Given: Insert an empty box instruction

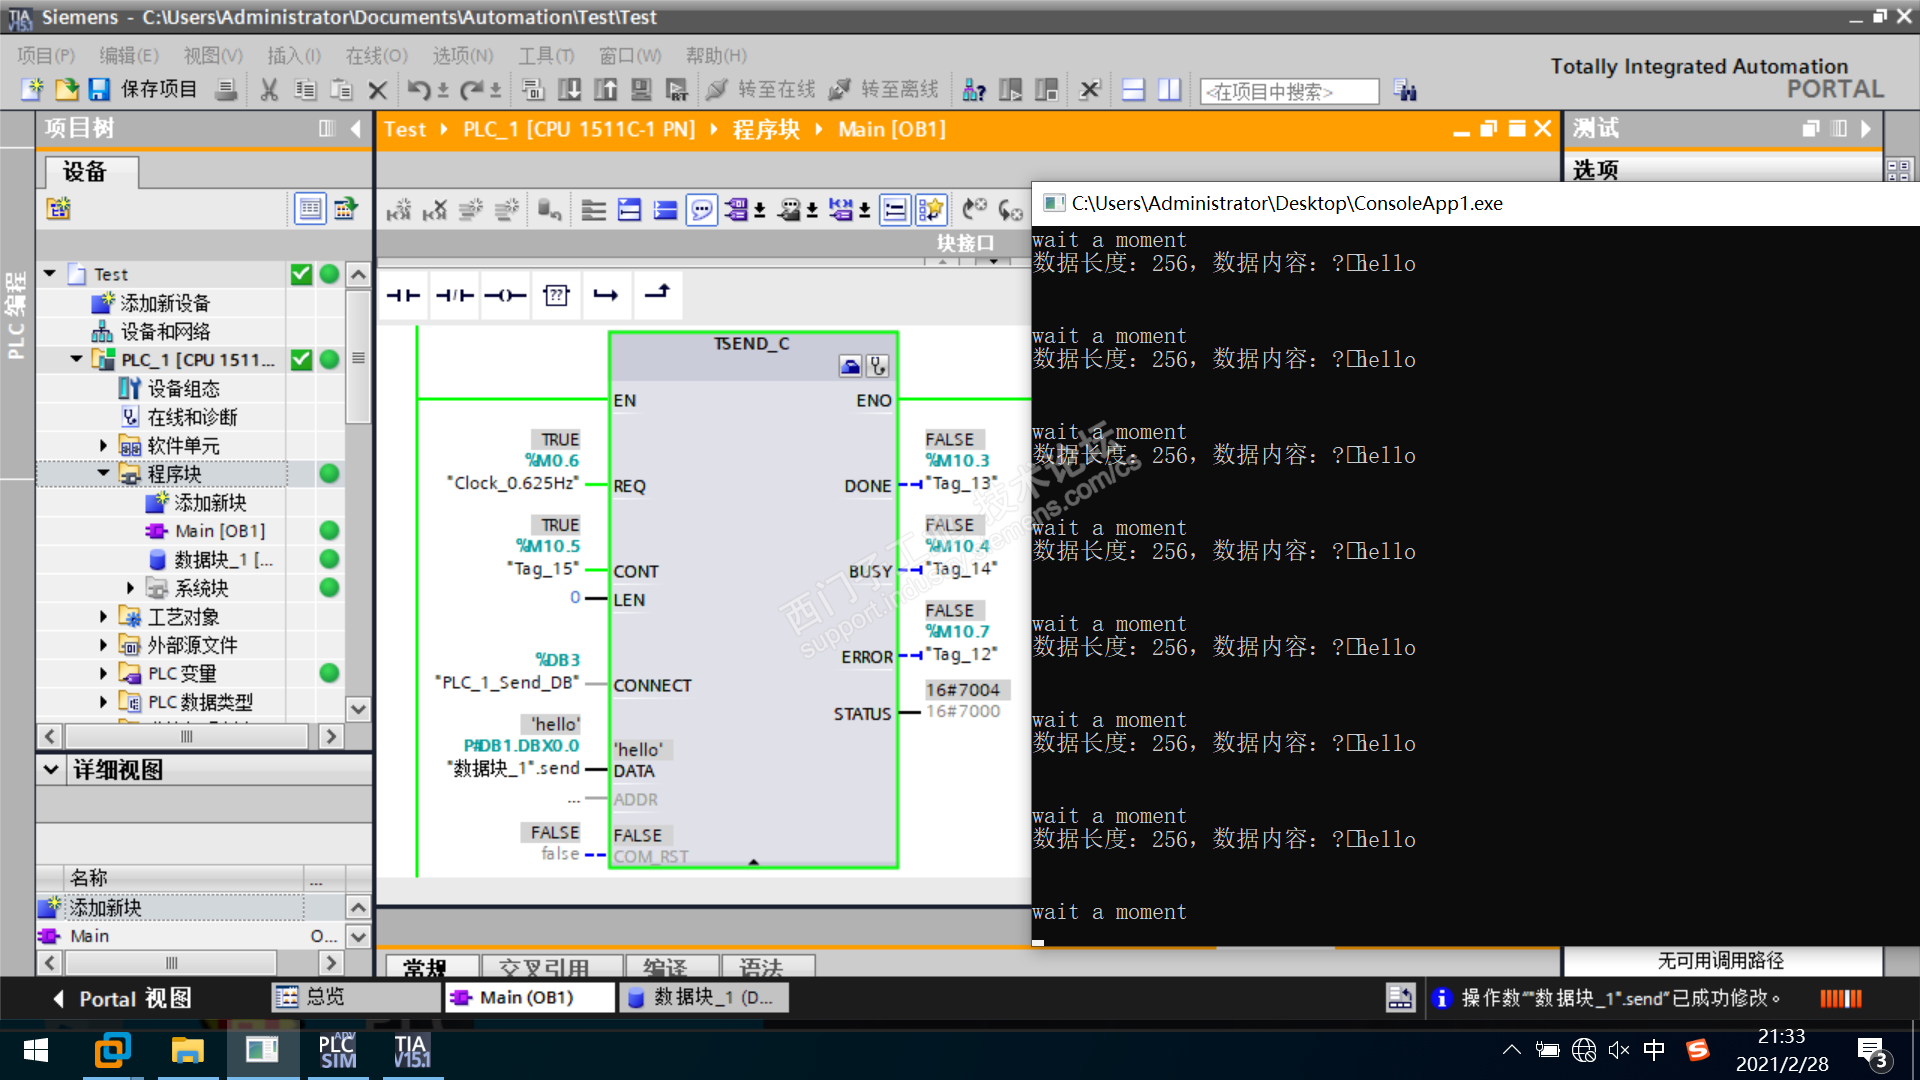Looking at the screenshot, I should (556, 295).
